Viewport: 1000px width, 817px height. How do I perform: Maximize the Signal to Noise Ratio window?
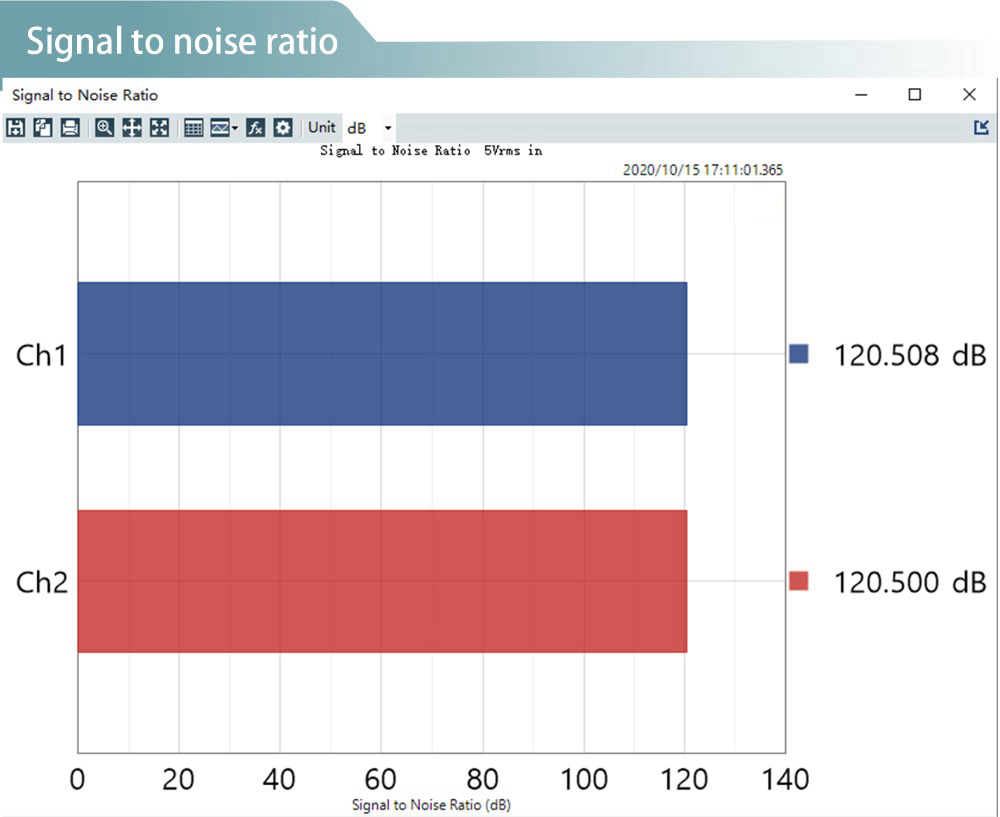point(914,95)
